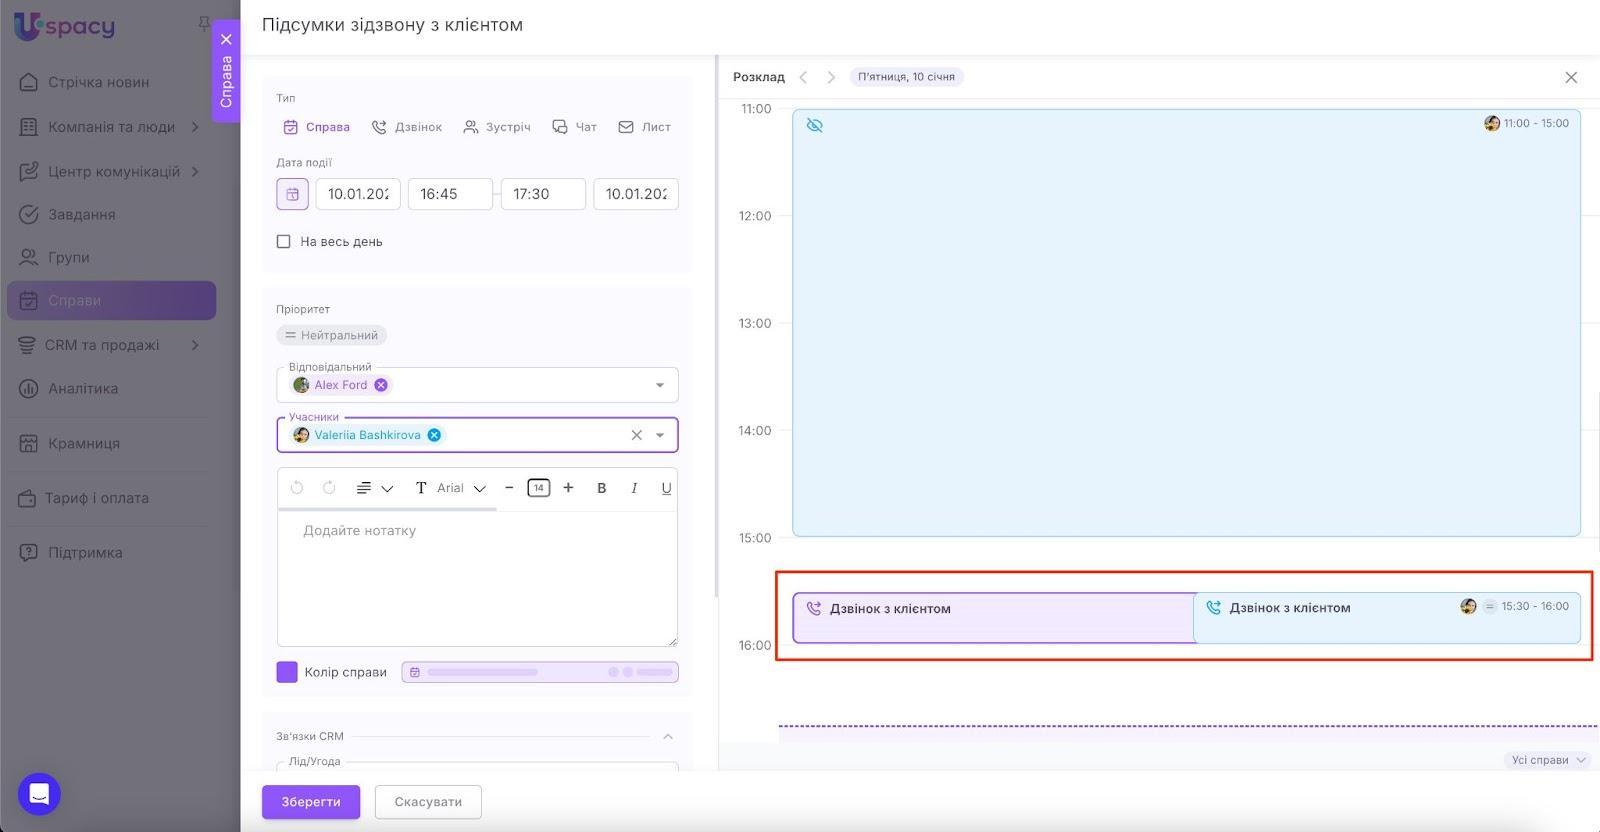Toggle the hidden-eye icon on blue event

[815, 125]
